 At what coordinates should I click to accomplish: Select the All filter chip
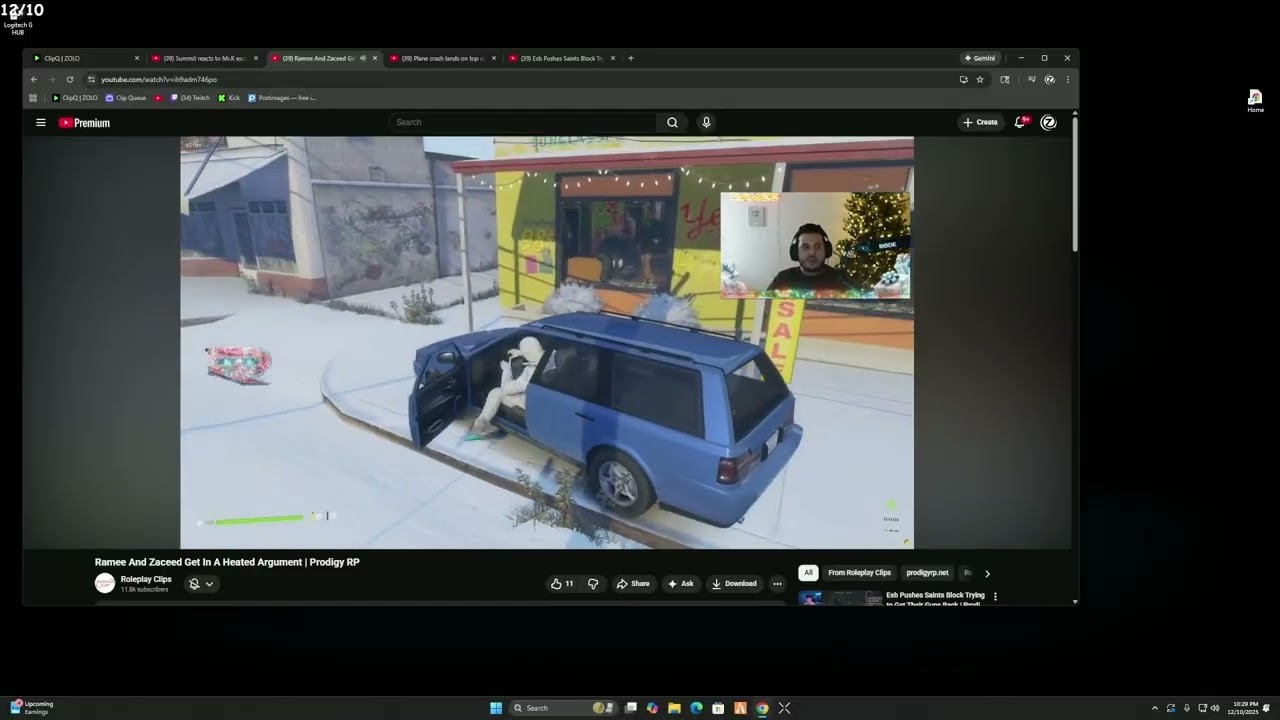(808, 573)
